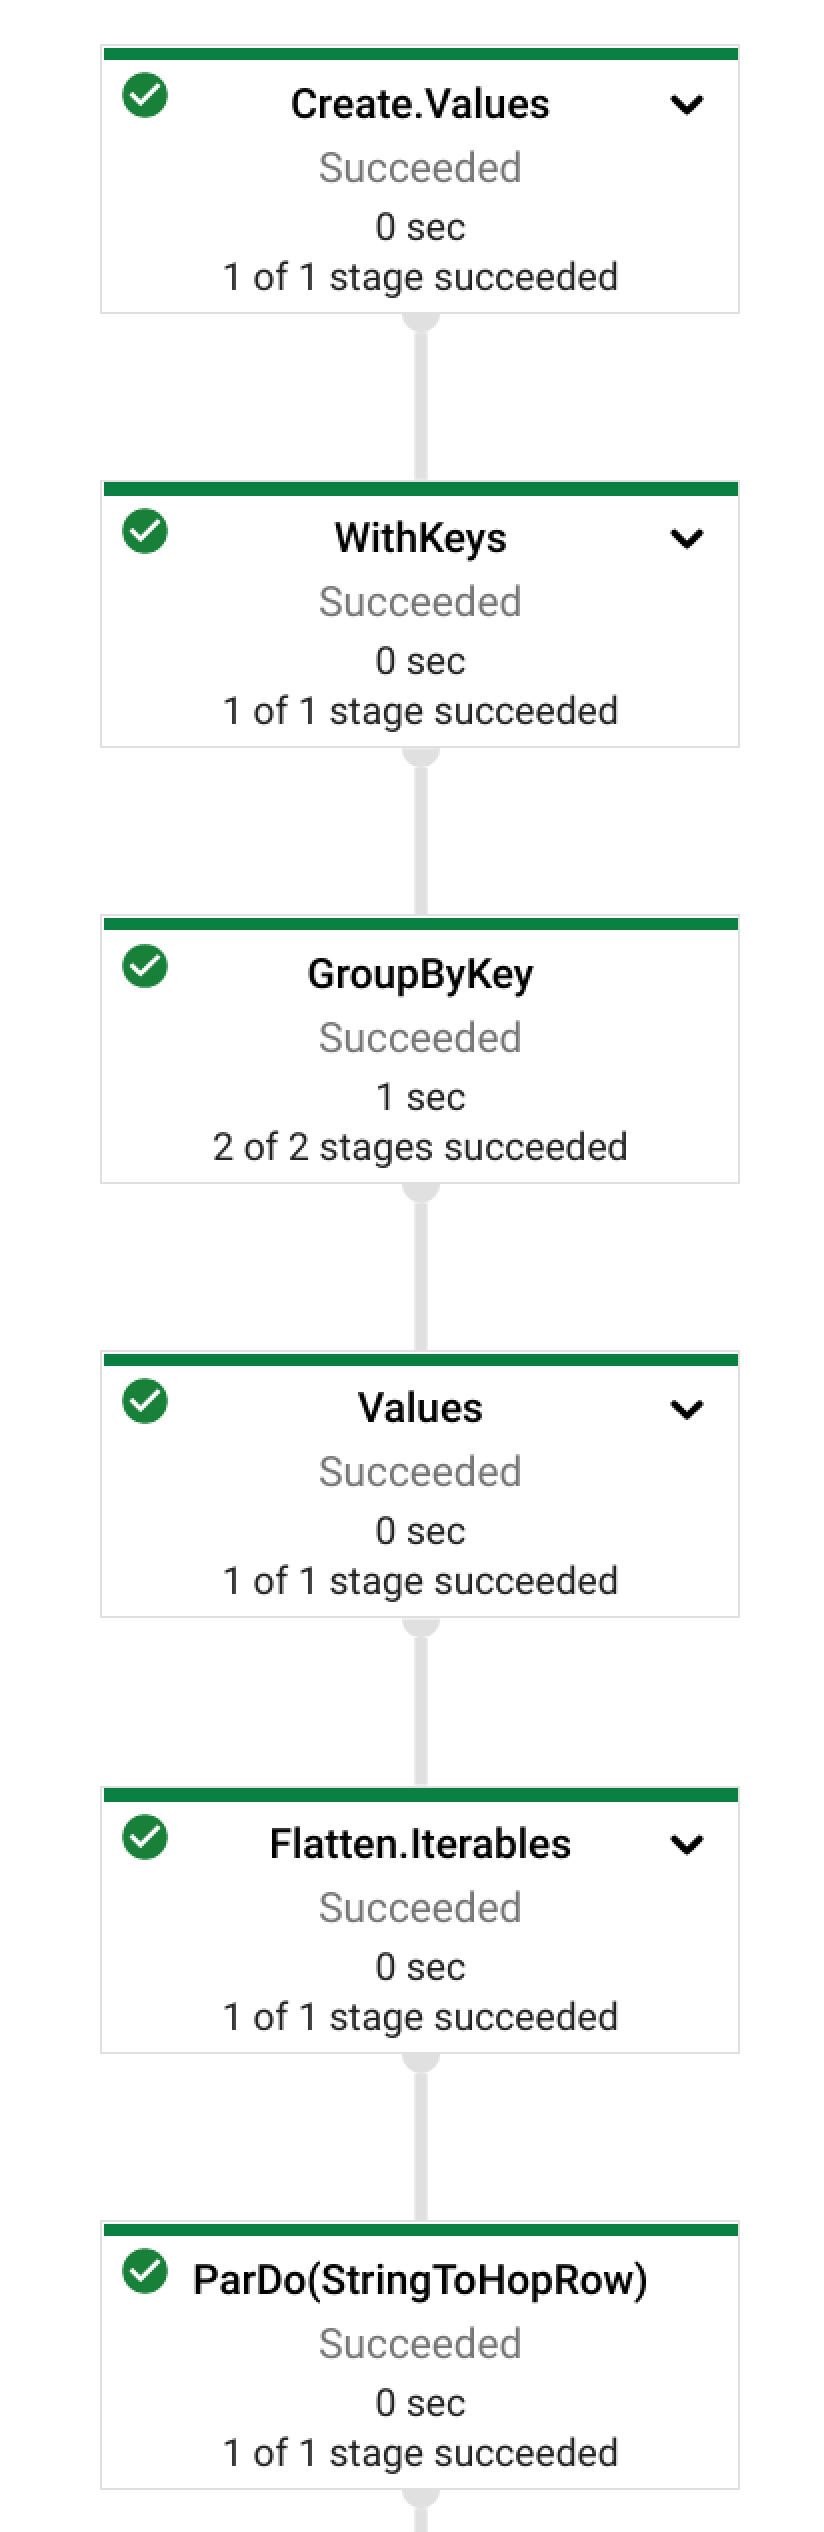Image resolution: width=824 pixels, height=2532 pixels.
Task: Click the Create.Values node title
Action: (420, 104)
